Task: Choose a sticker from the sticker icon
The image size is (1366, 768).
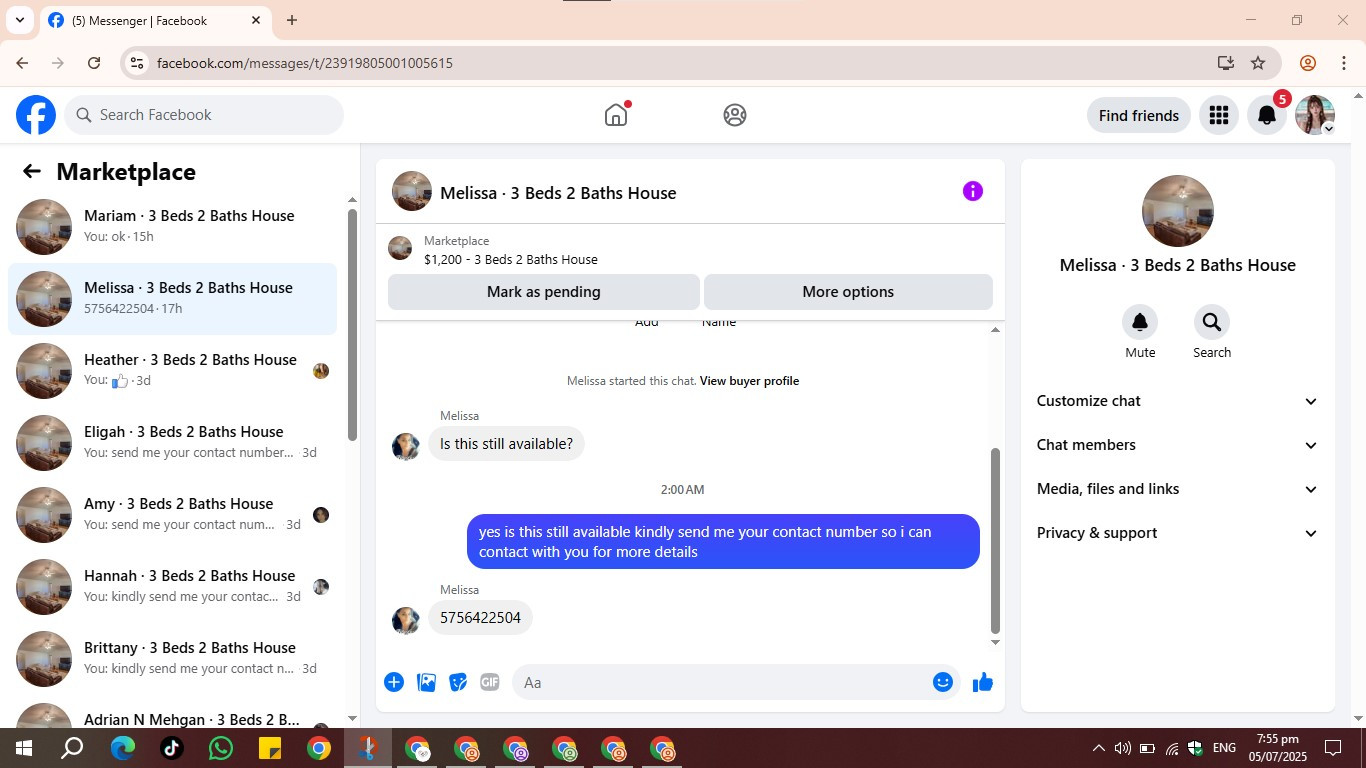Action: [x=458, y=682]
